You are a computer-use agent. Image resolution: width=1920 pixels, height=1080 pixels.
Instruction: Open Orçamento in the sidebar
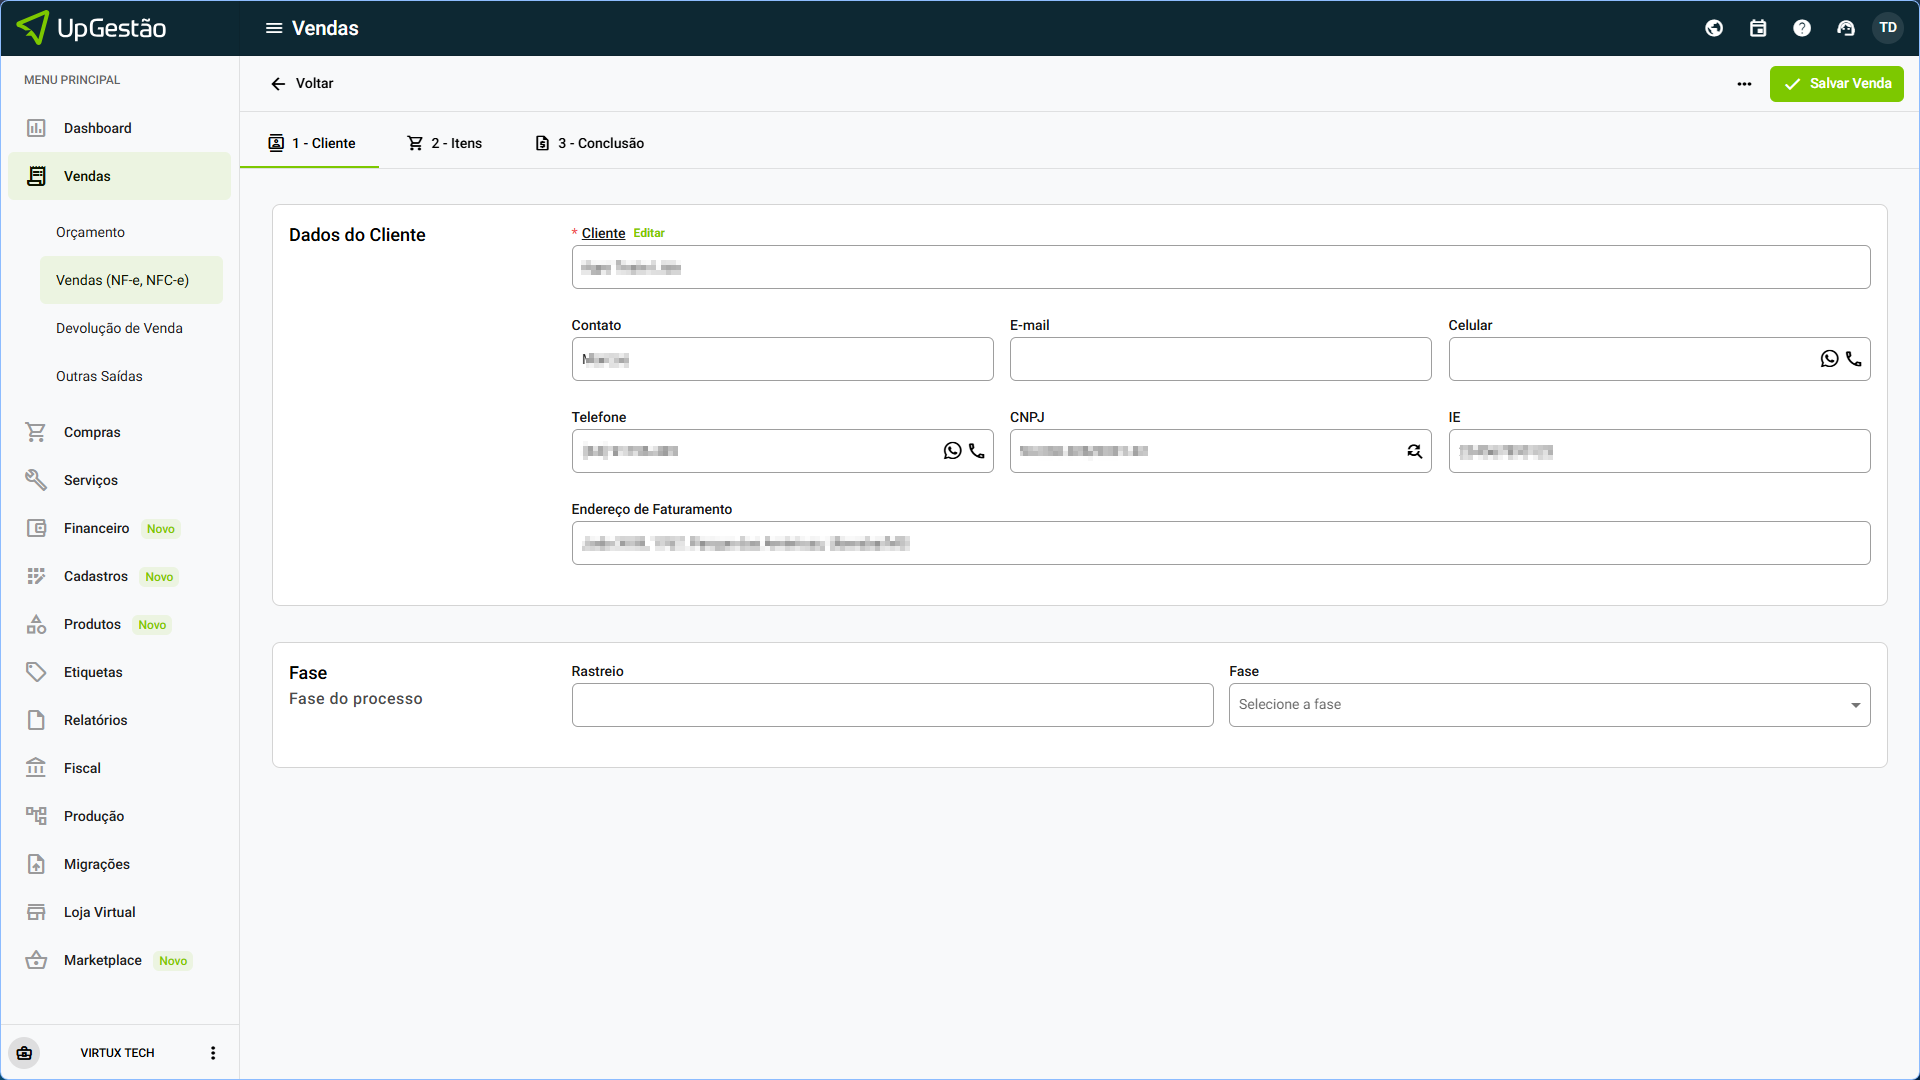coord(90,232)
